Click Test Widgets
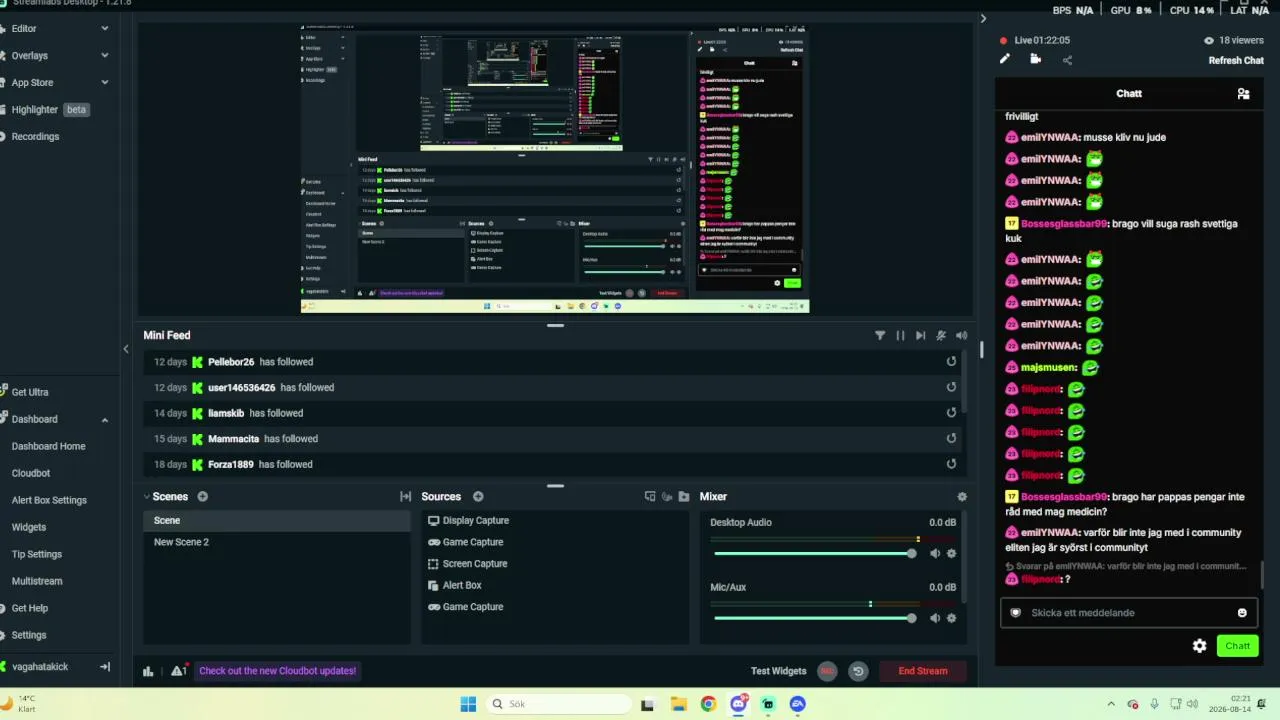Viewport: 1280px width, 720px height. coord(778,671)
